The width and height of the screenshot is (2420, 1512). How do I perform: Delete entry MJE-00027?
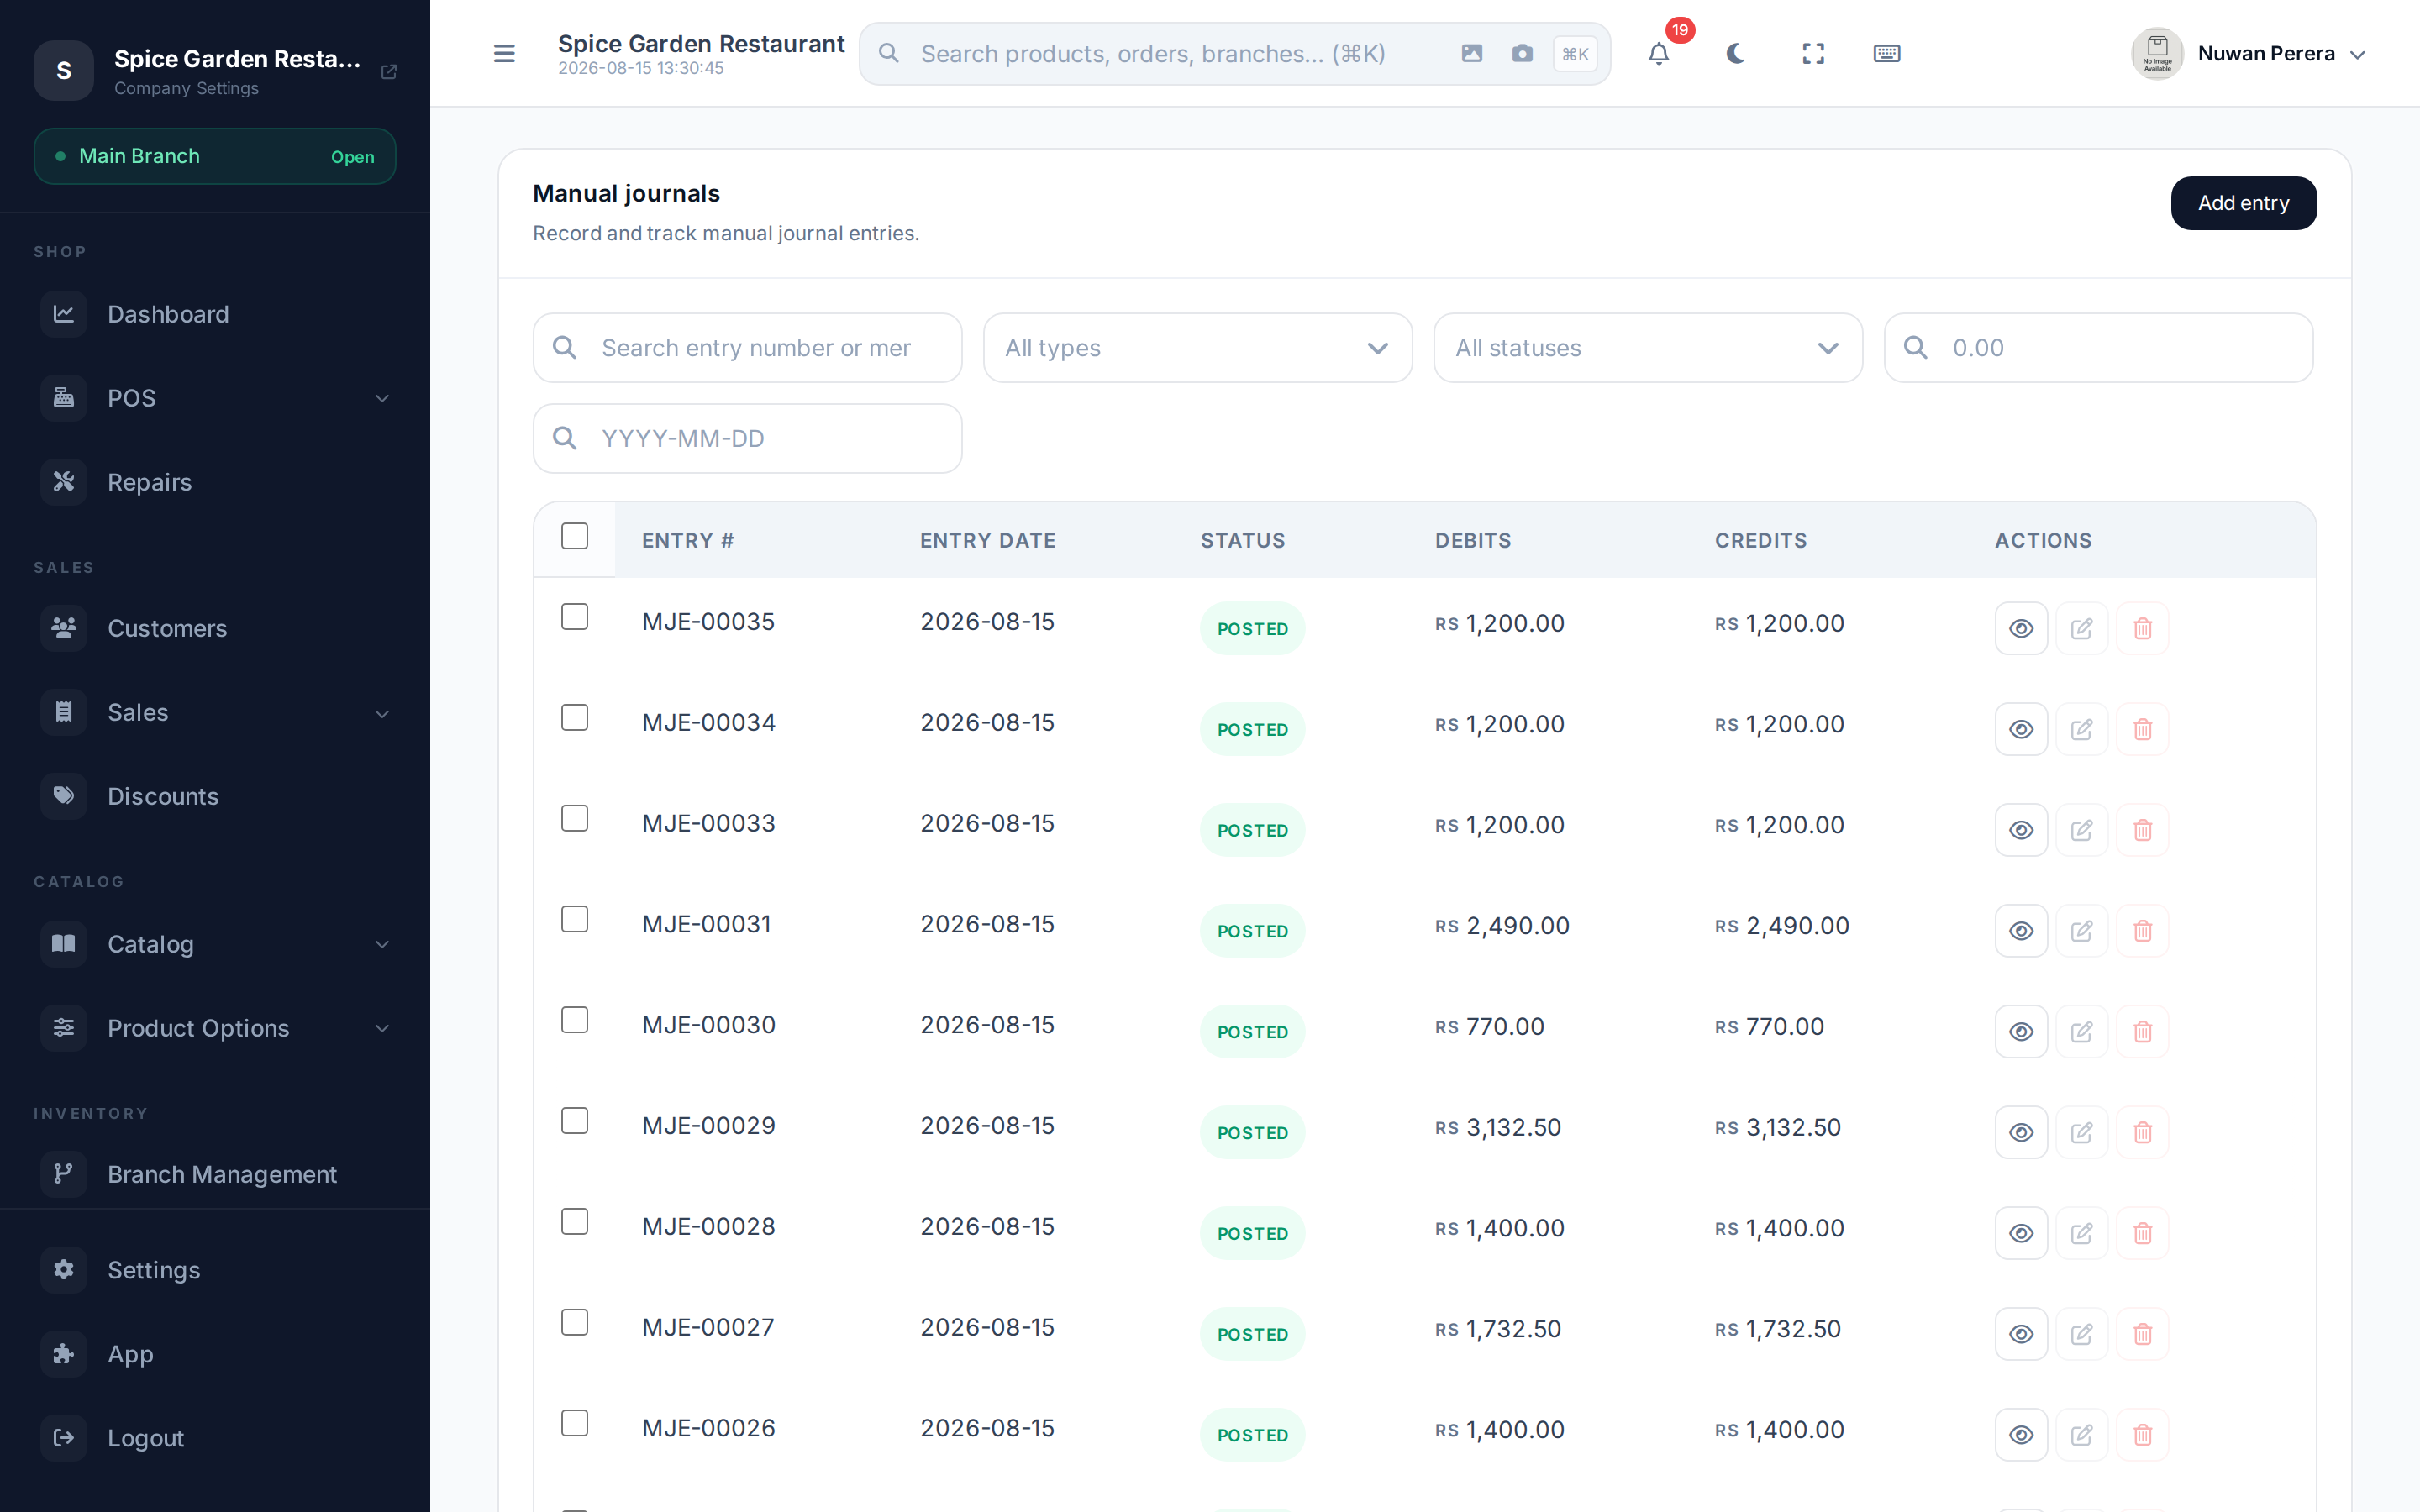click(x=2142, y=1334)
